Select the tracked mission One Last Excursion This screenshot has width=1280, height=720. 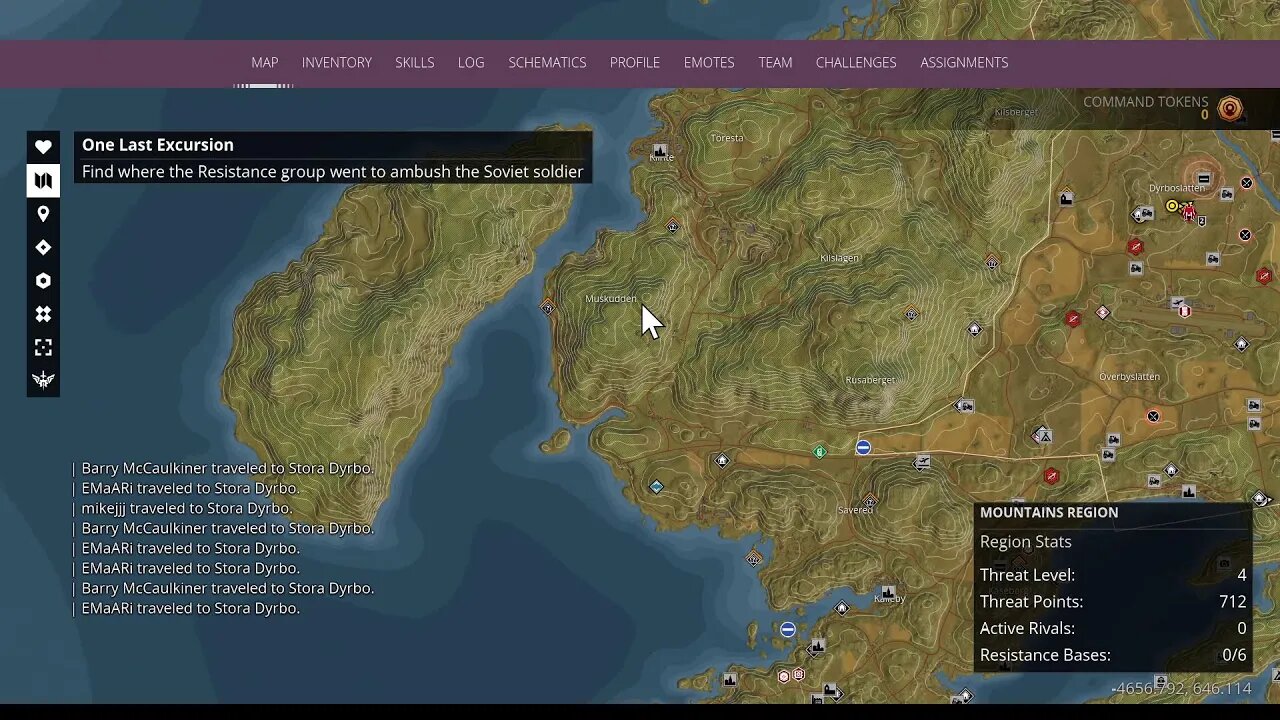pos(333,158)
